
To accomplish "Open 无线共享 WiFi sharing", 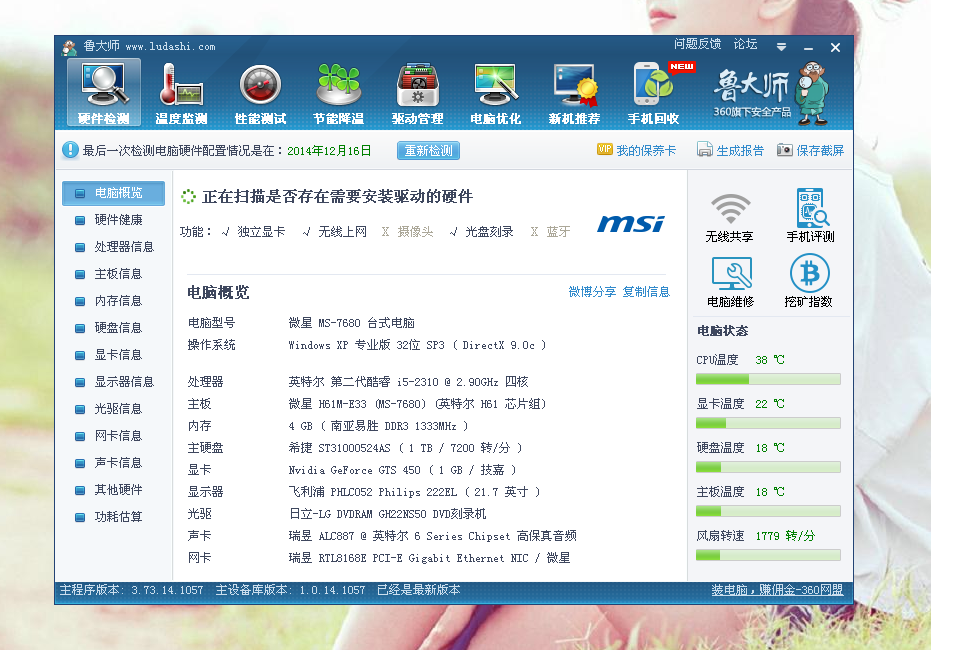I will (729, 217).
